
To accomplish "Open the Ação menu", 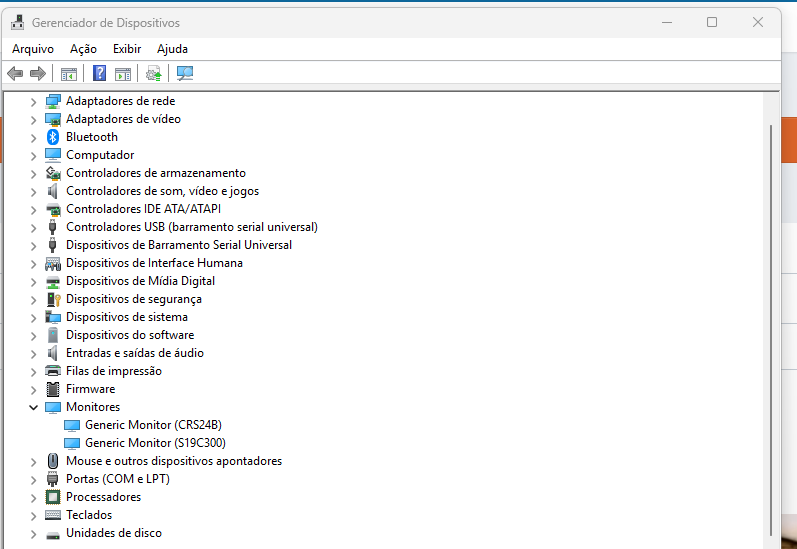I will [83, 49].
